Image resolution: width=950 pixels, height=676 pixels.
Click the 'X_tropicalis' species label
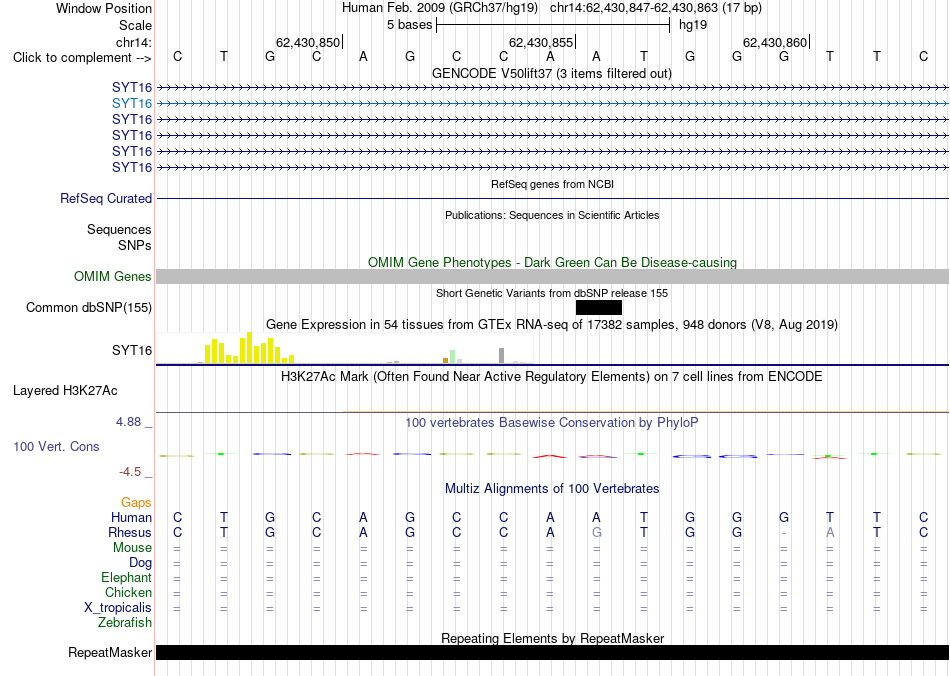118,608
